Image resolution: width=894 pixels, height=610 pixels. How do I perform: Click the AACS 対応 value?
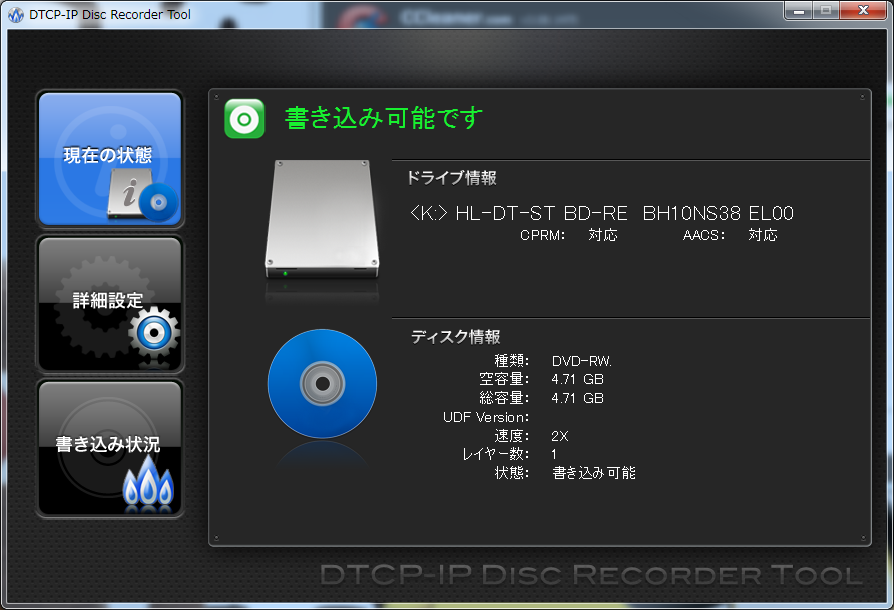click(763, 235)
